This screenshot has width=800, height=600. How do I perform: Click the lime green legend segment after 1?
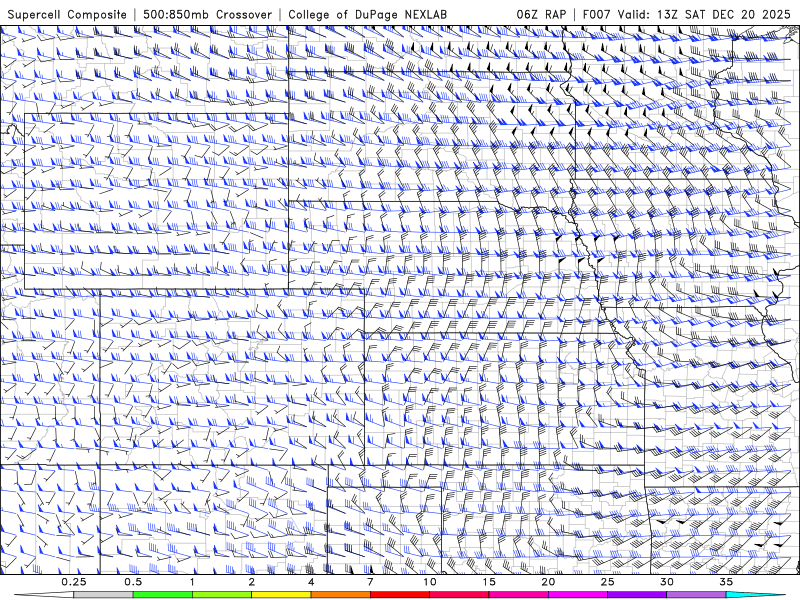coord(222,595)
